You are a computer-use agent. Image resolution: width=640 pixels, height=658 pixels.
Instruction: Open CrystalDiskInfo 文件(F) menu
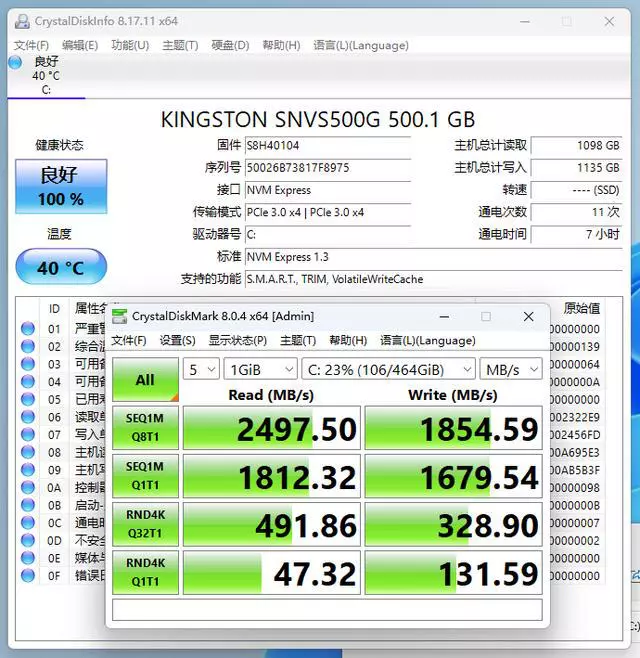coord(31,45)
